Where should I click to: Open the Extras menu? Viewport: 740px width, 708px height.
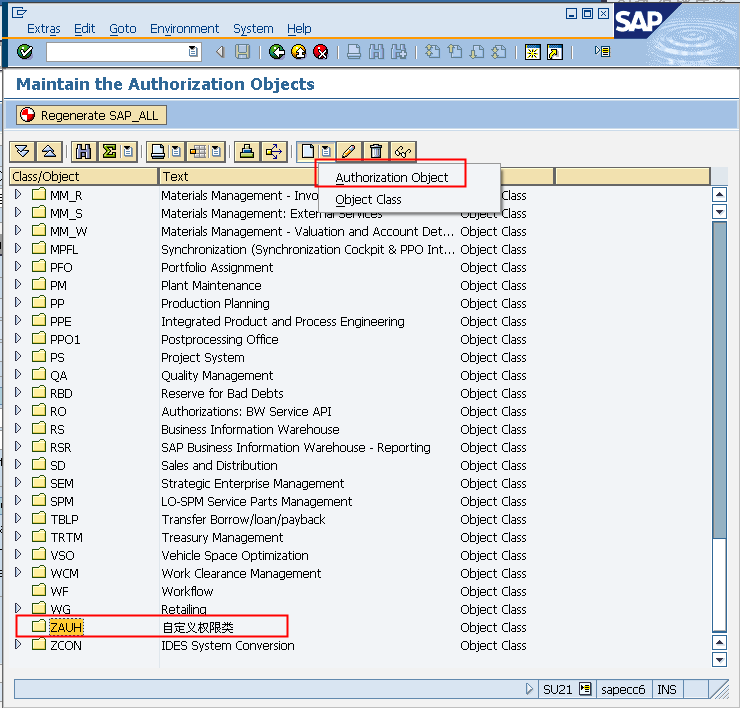tap(43, 29)
